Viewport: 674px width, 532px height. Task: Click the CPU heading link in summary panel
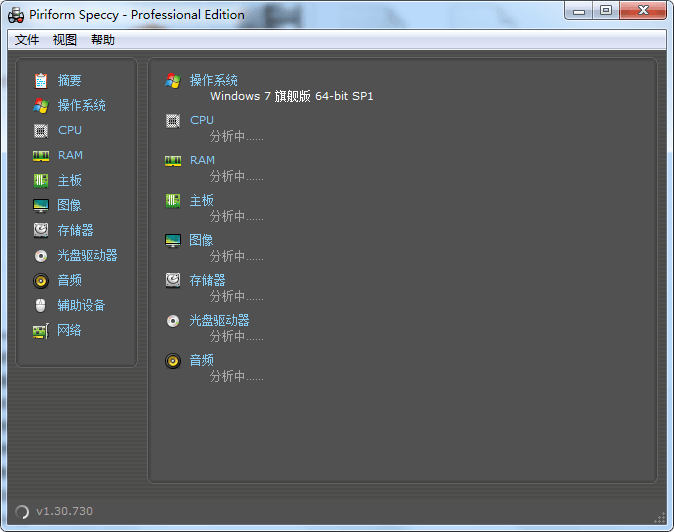click(202, 120)
